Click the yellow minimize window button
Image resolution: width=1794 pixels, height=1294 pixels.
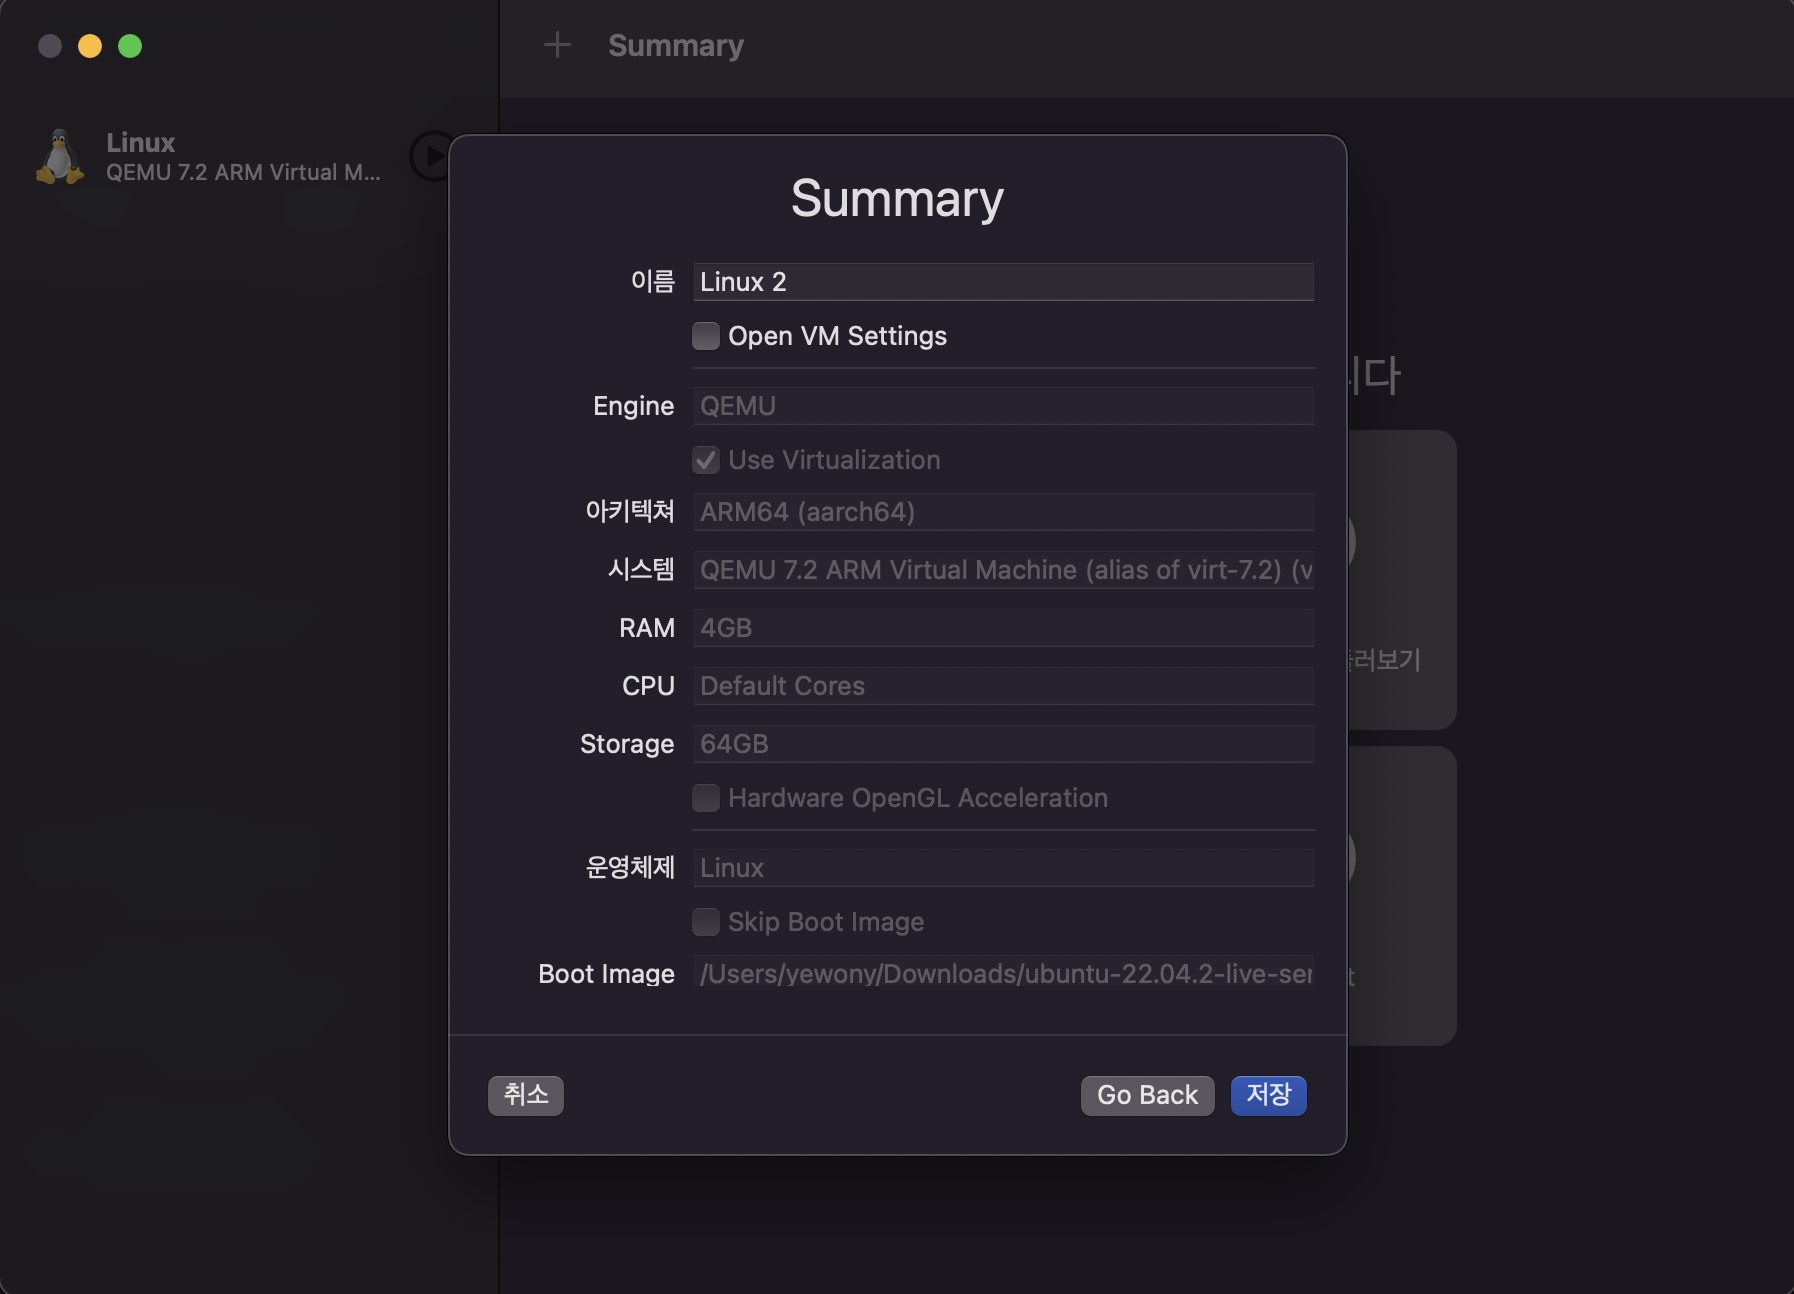coord(90,46)
